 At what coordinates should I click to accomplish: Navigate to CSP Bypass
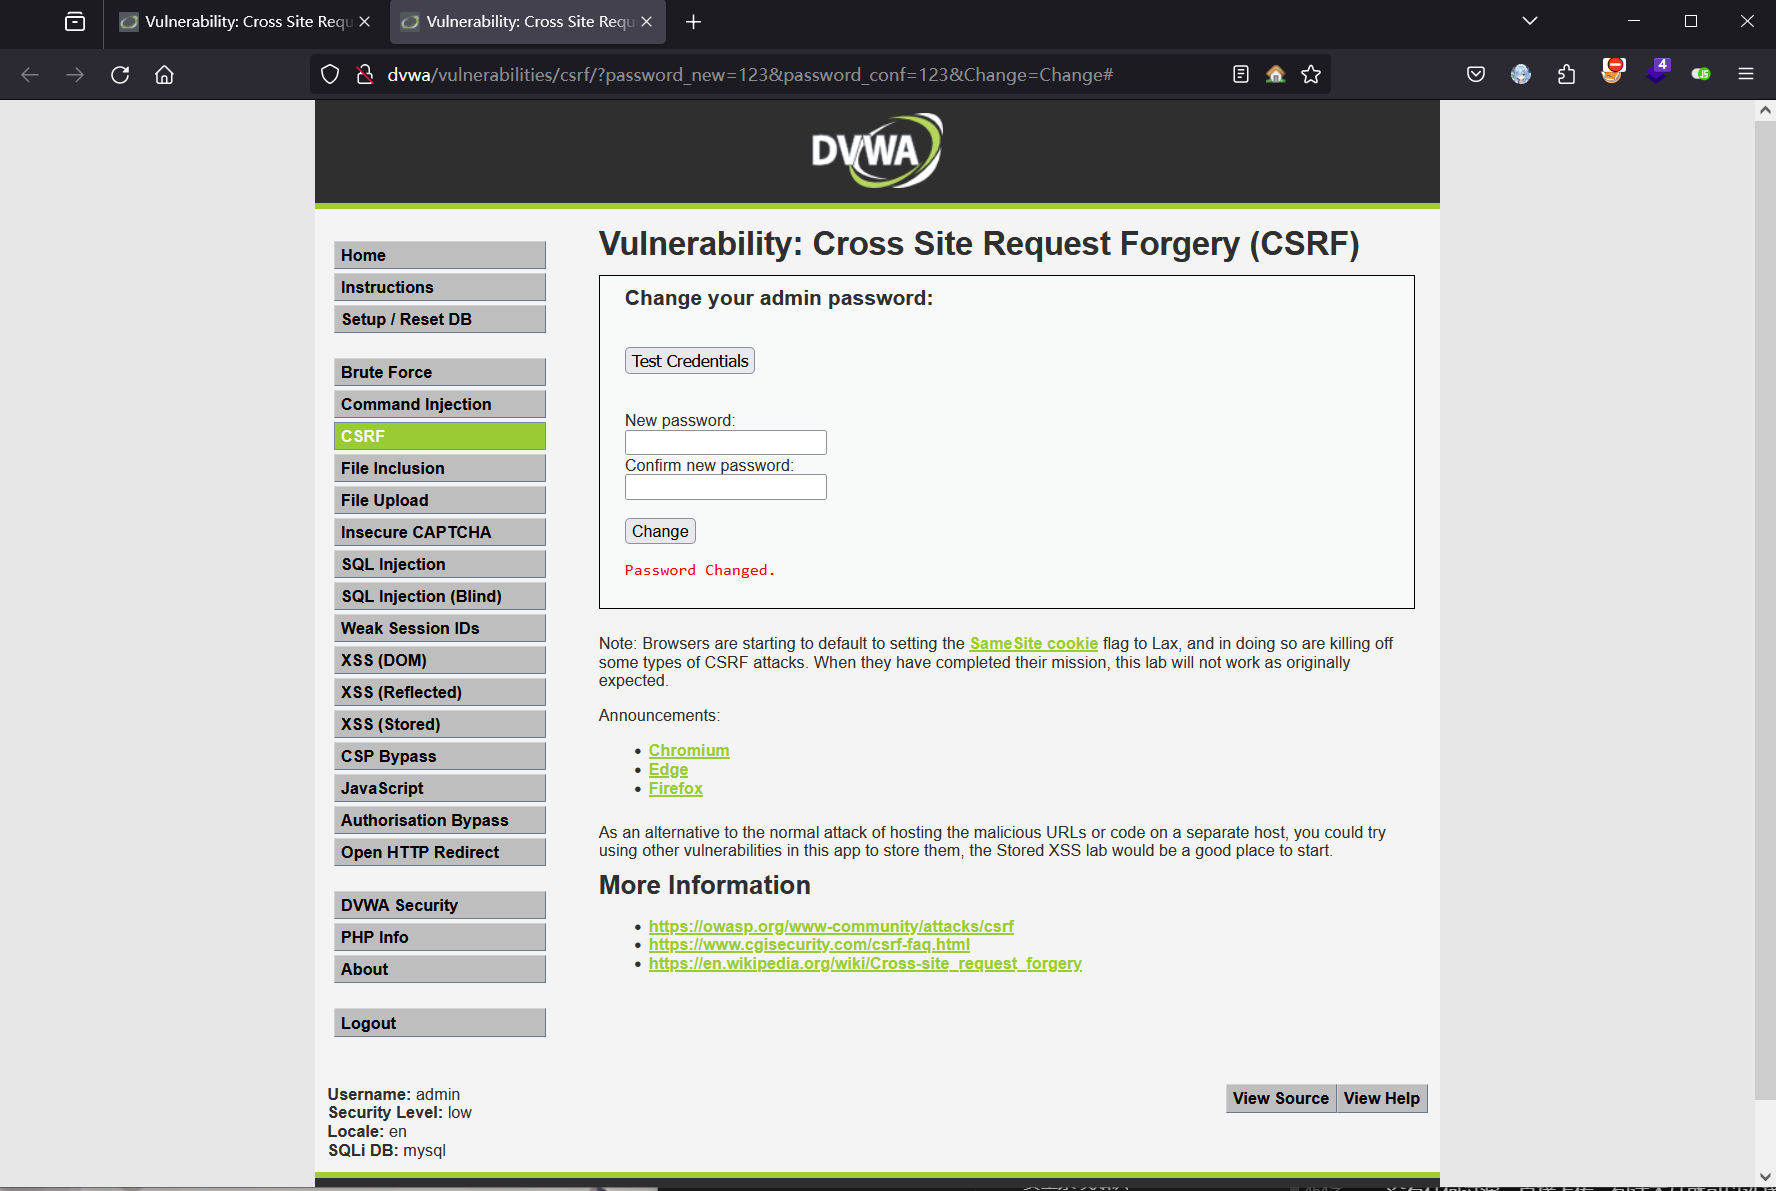(x=440, y=756)
